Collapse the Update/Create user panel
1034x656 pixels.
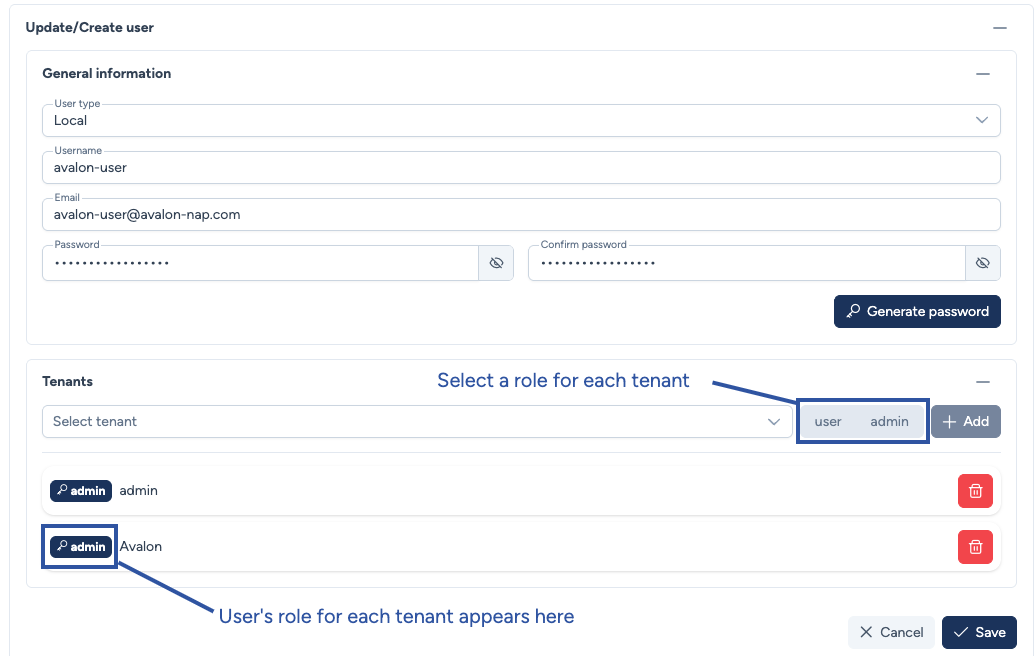(999, 28)
